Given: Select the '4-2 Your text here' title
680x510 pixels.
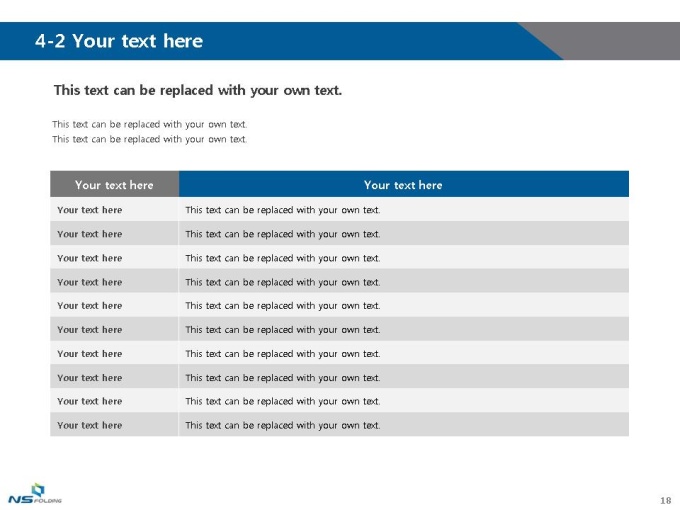Looking at the screenshot, I should point(119,41).
